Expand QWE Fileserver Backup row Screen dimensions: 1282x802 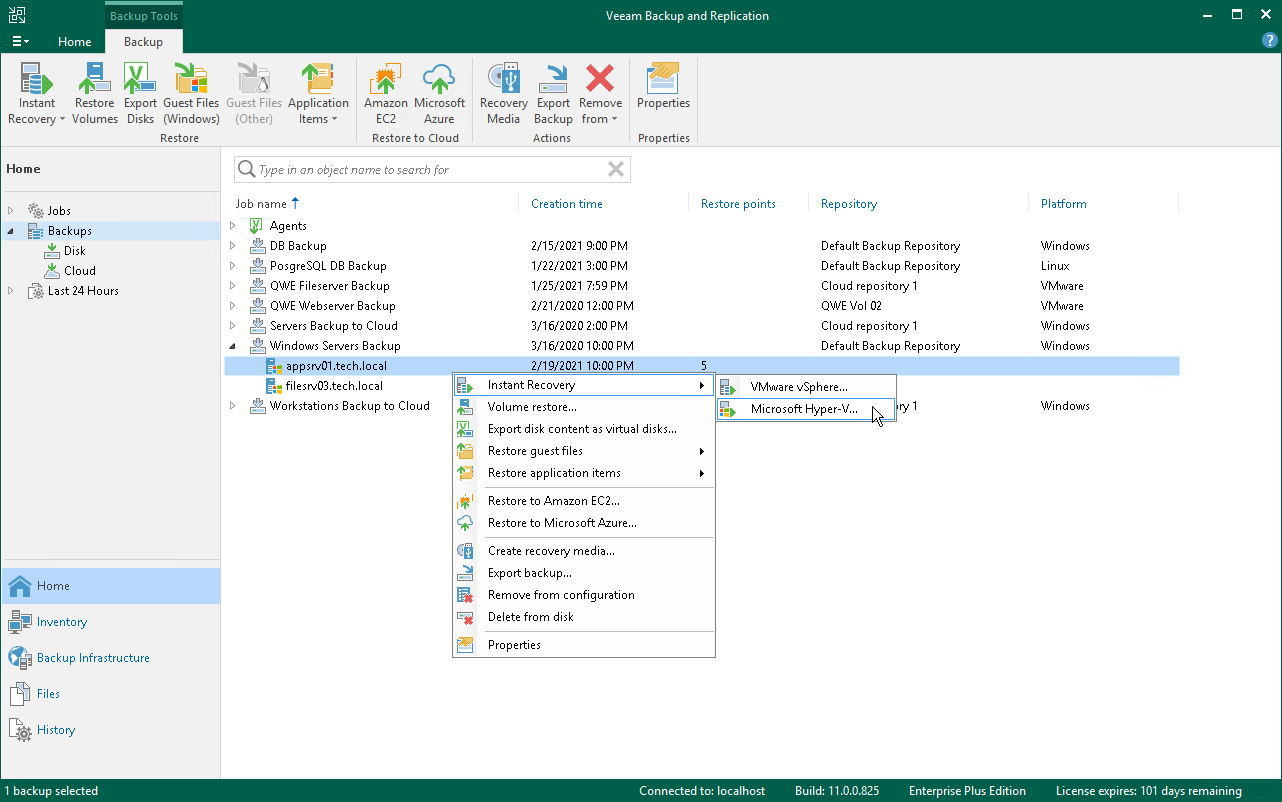click(x=233, y=286)
